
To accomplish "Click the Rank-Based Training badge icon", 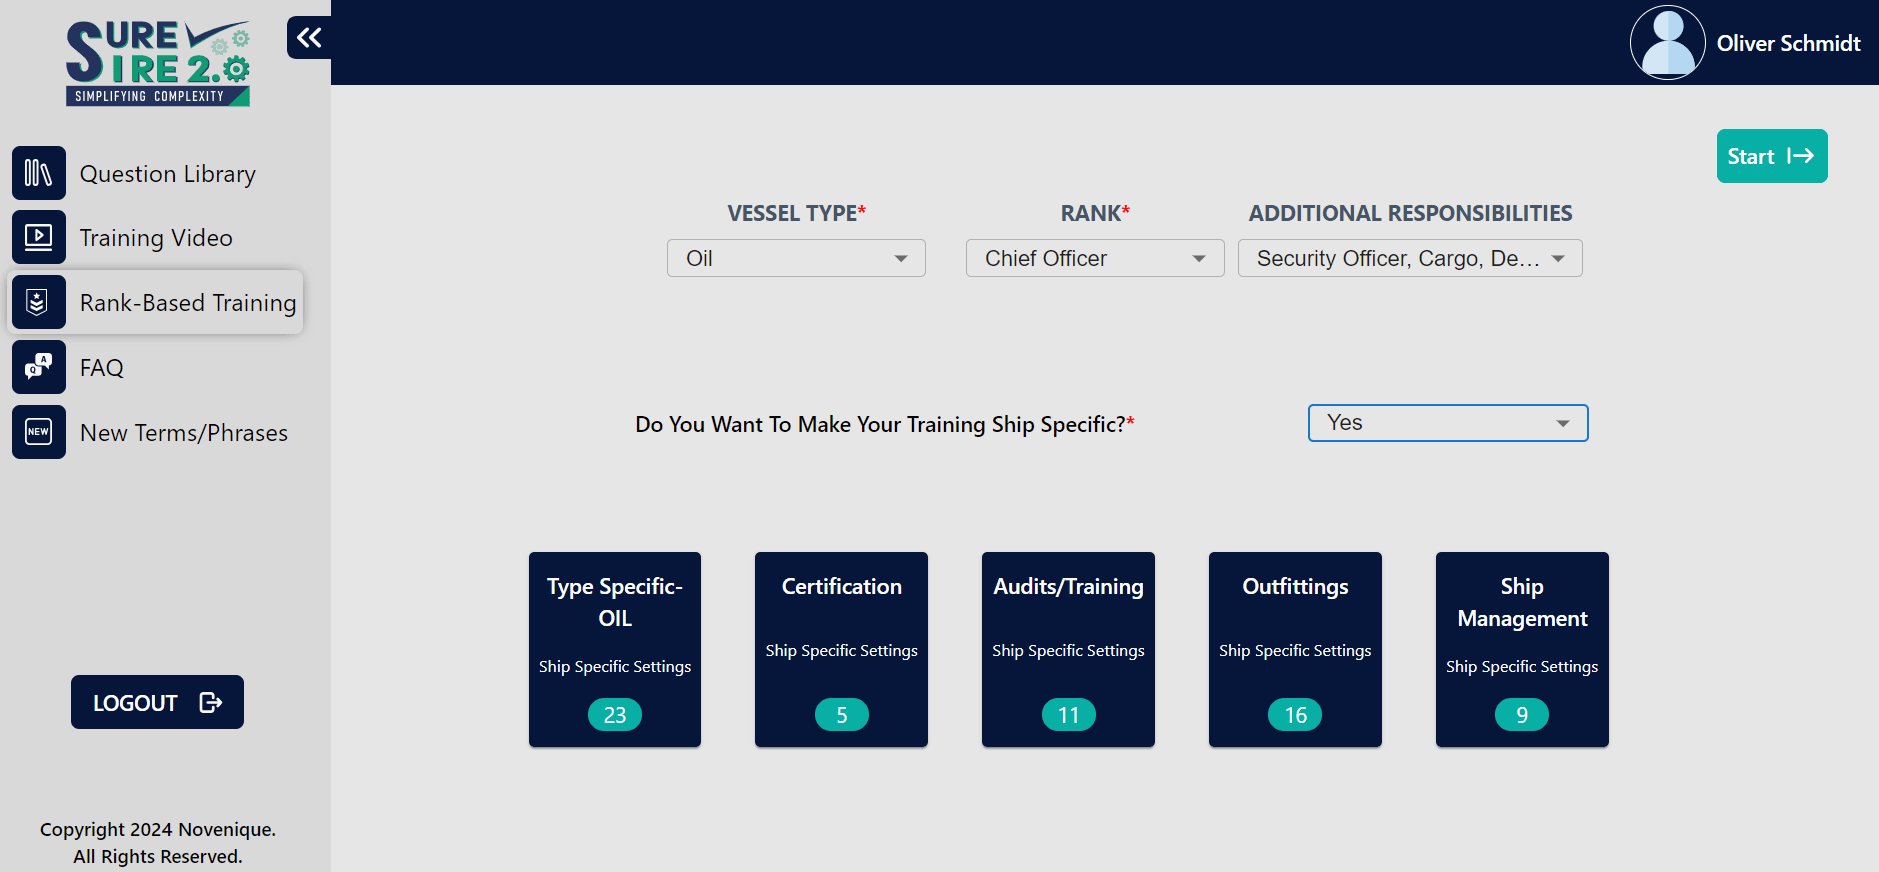I will pos(39,302).
